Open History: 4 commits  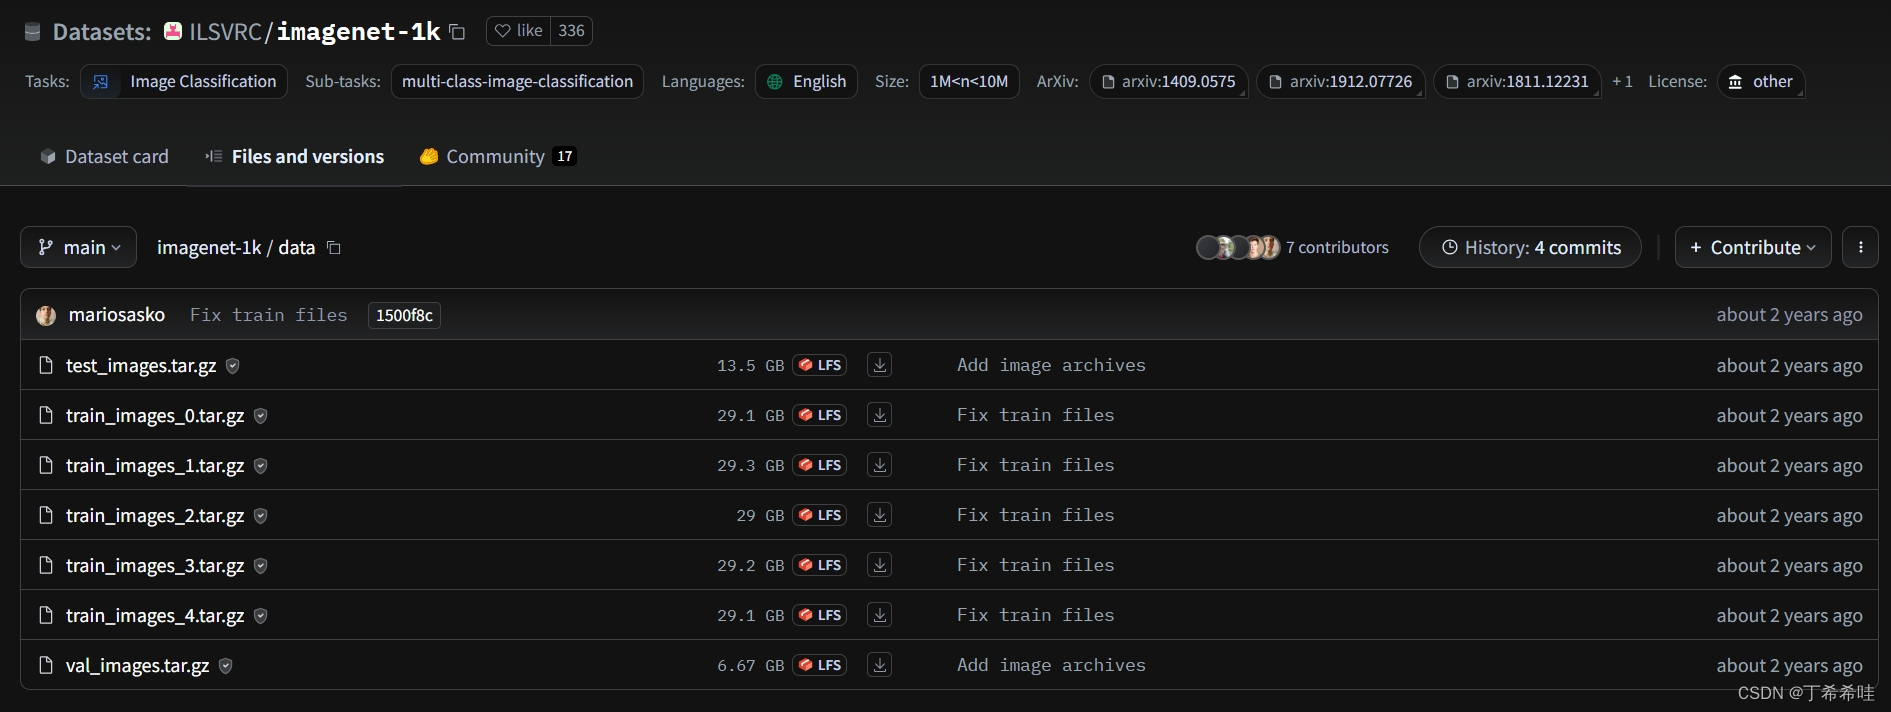[1530, 247]
